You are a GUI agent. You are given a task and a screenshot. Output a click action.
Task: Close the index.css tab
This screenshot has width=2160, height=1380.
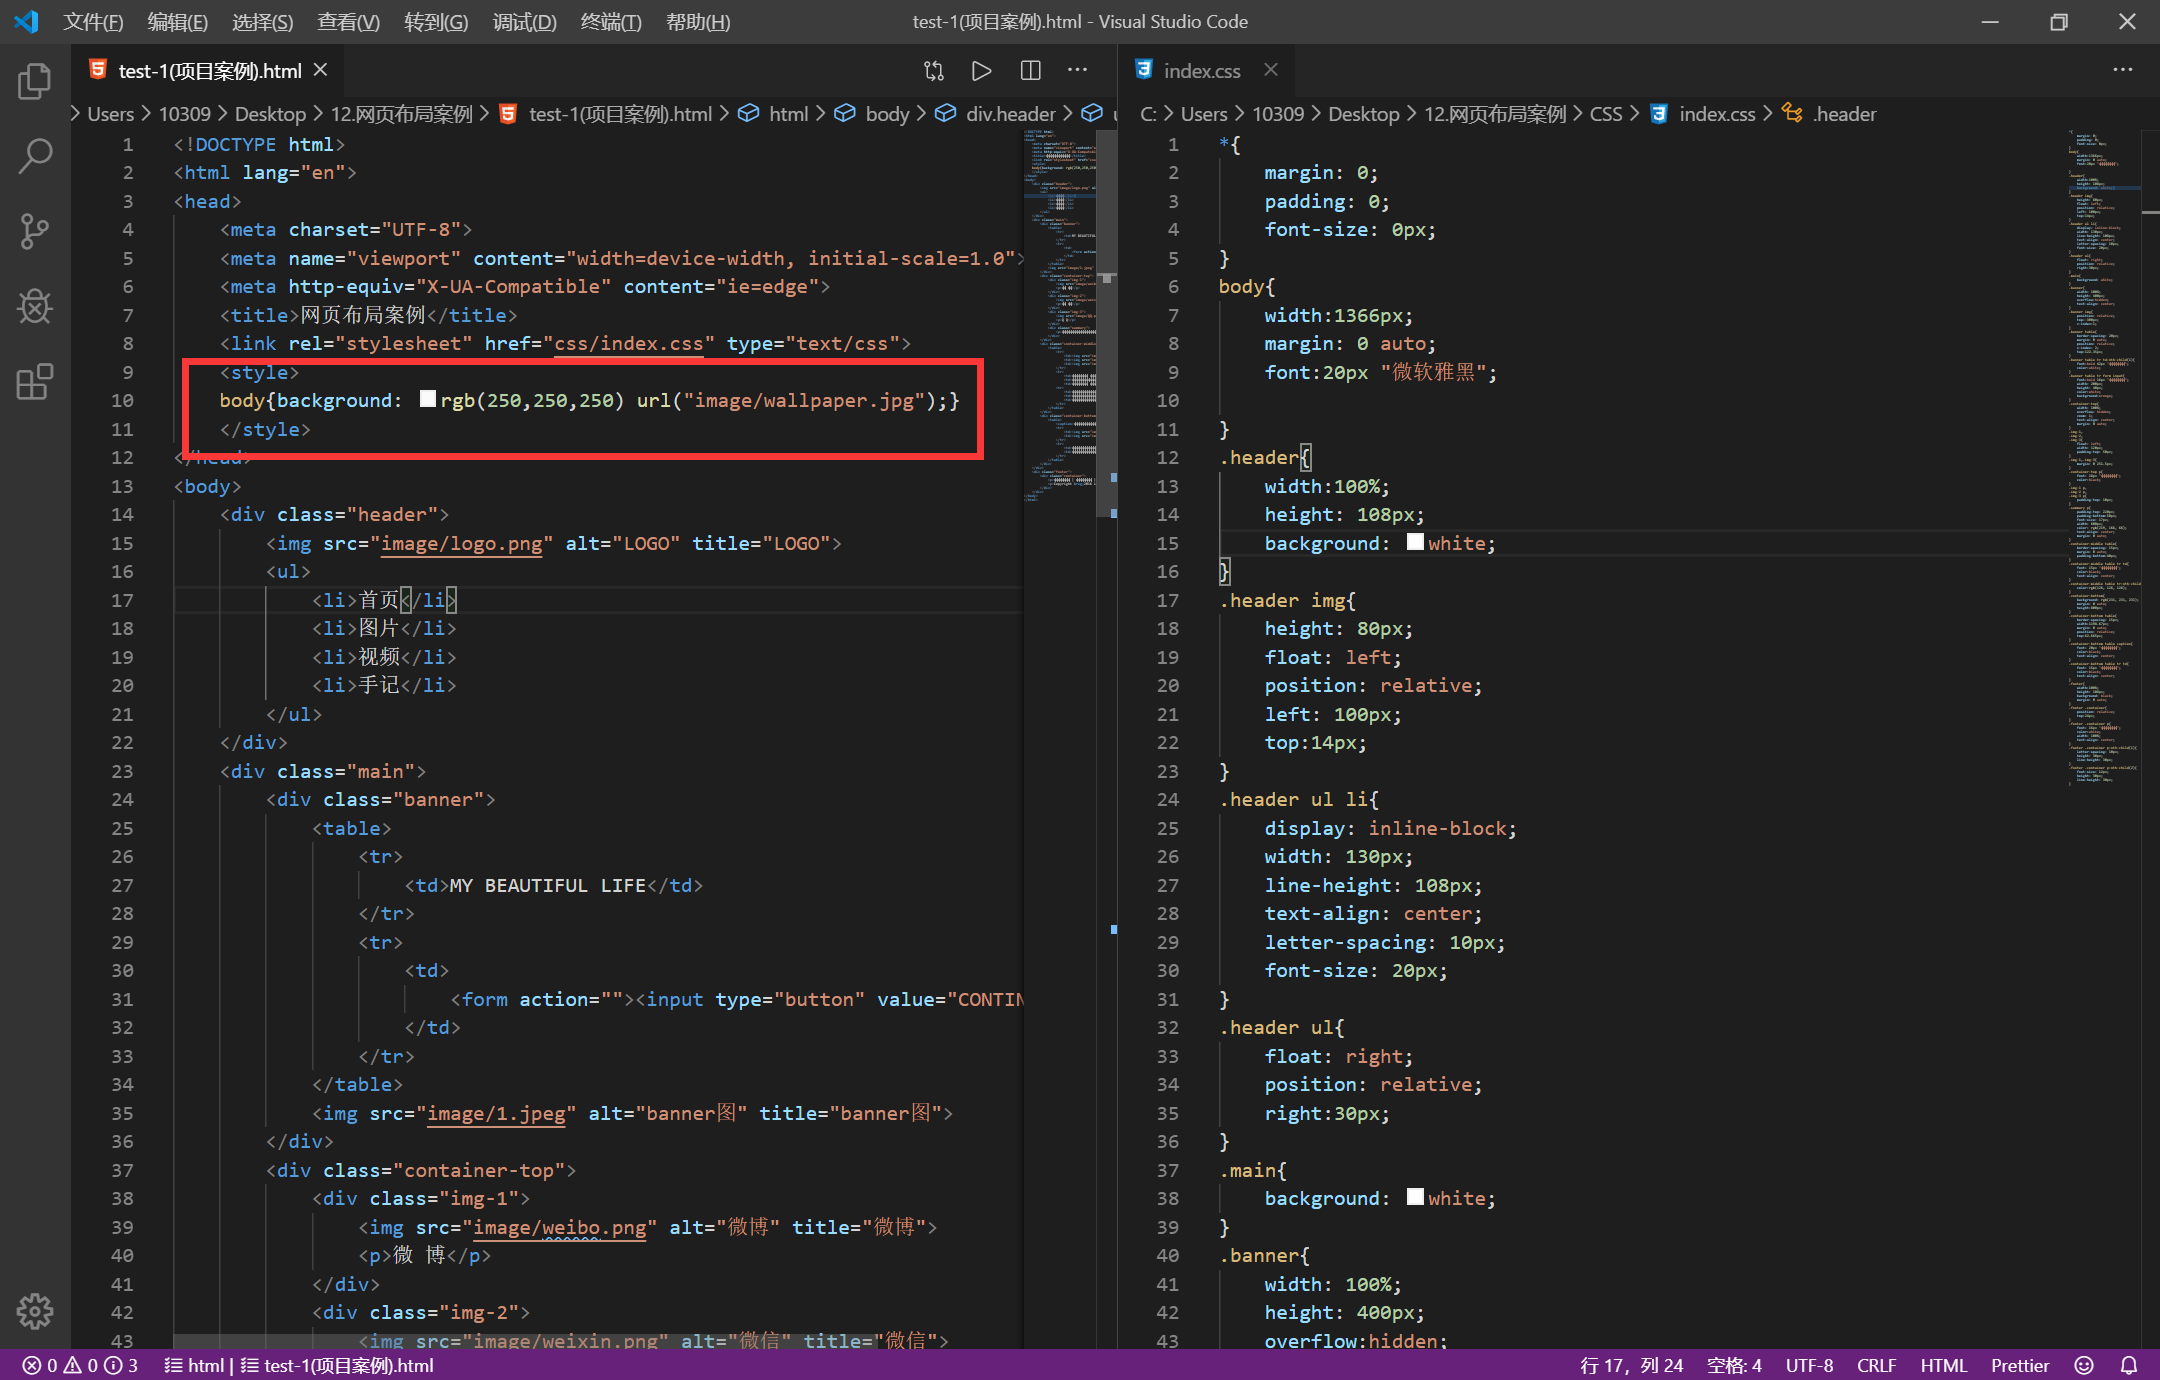[x=1271, y=70]
